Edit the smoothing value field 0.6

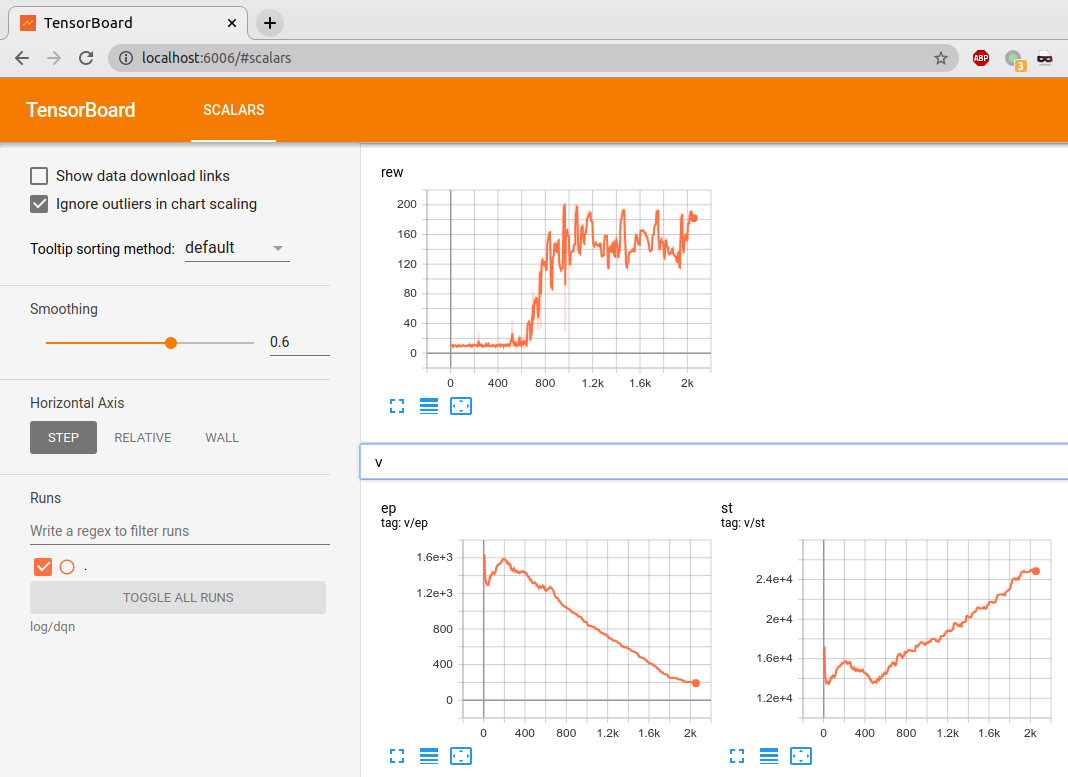300,343
